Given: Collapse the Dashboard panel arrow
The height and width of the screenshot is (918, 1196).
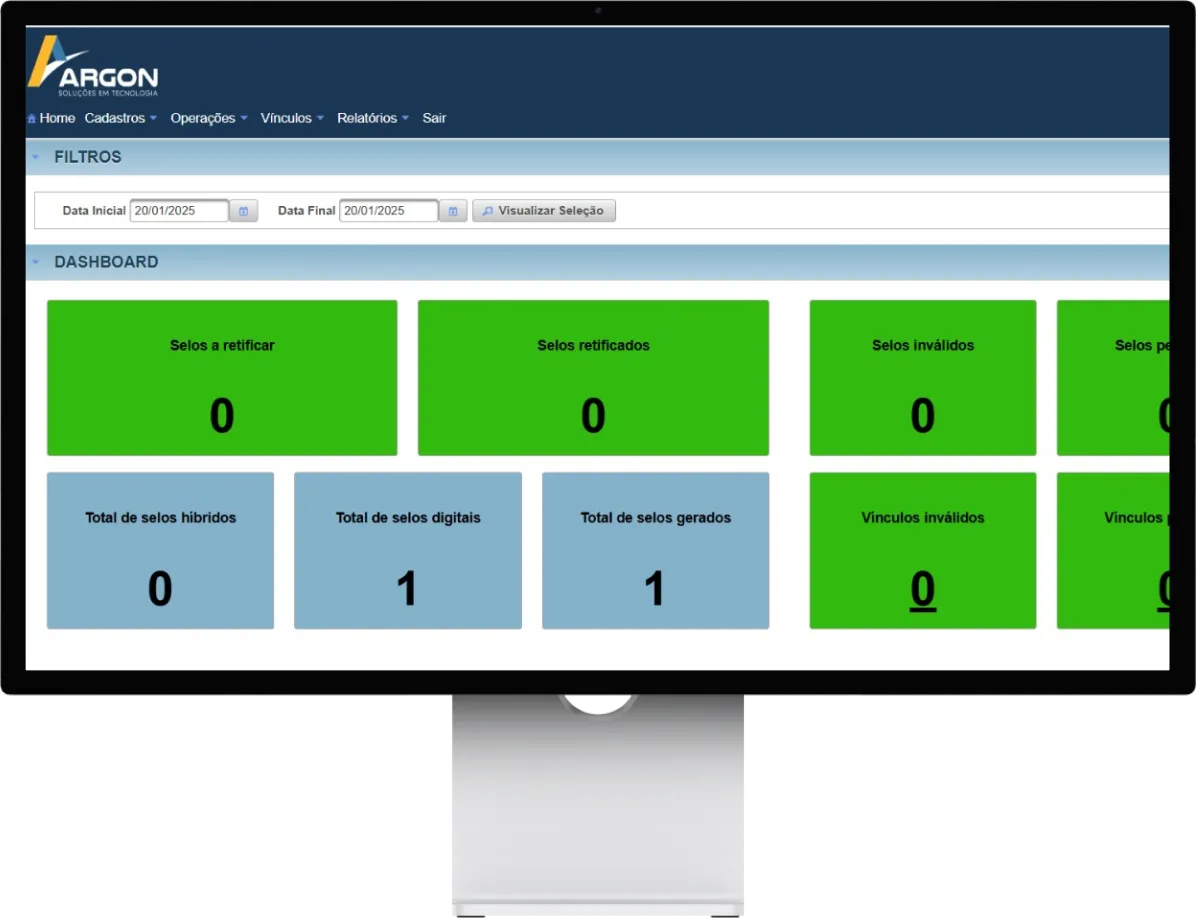Looking at the screenshot, I should click(x=36, y=262).
